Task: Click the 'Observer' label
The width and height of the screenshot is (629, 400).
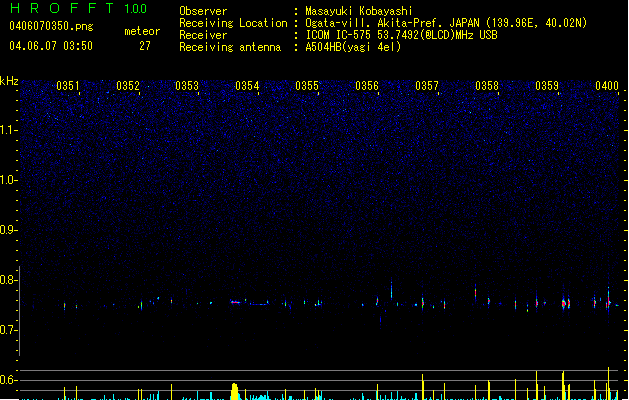Action: tap(203, 11)
